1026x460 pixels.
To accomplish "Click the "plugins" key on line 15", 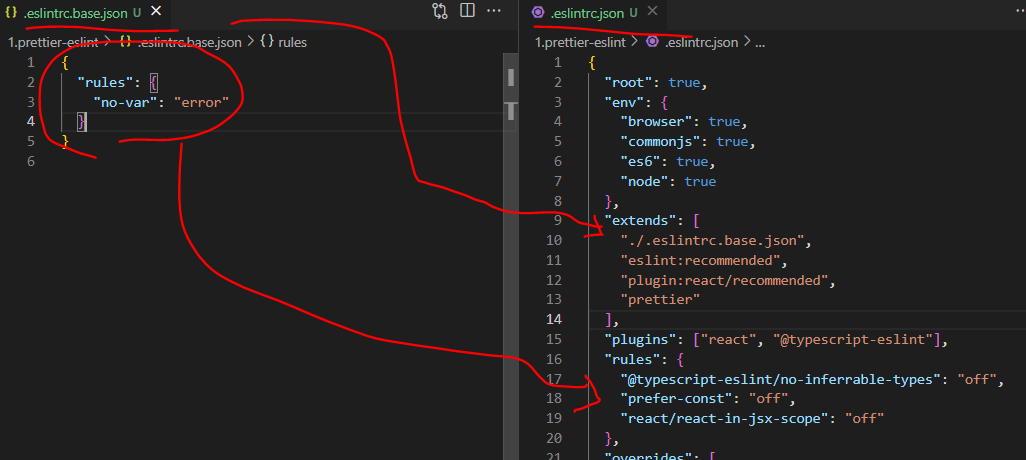I will tap(640, 340).
